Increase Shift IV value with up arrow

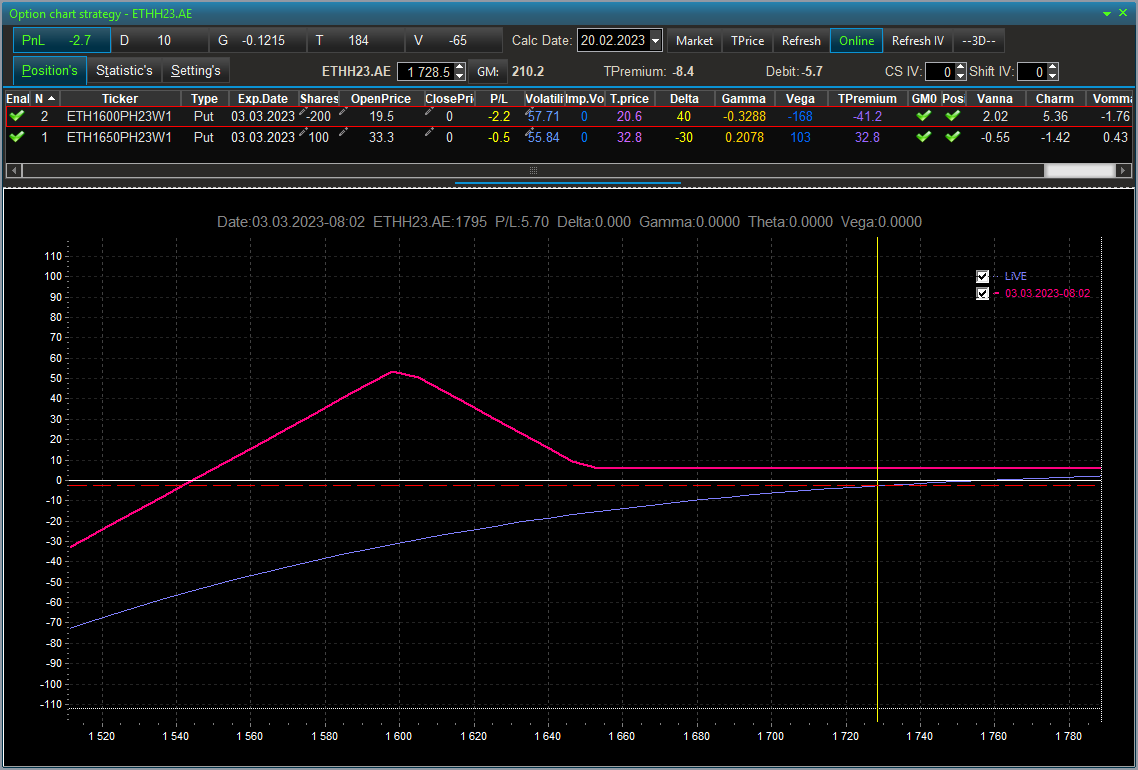point(1053,67)
